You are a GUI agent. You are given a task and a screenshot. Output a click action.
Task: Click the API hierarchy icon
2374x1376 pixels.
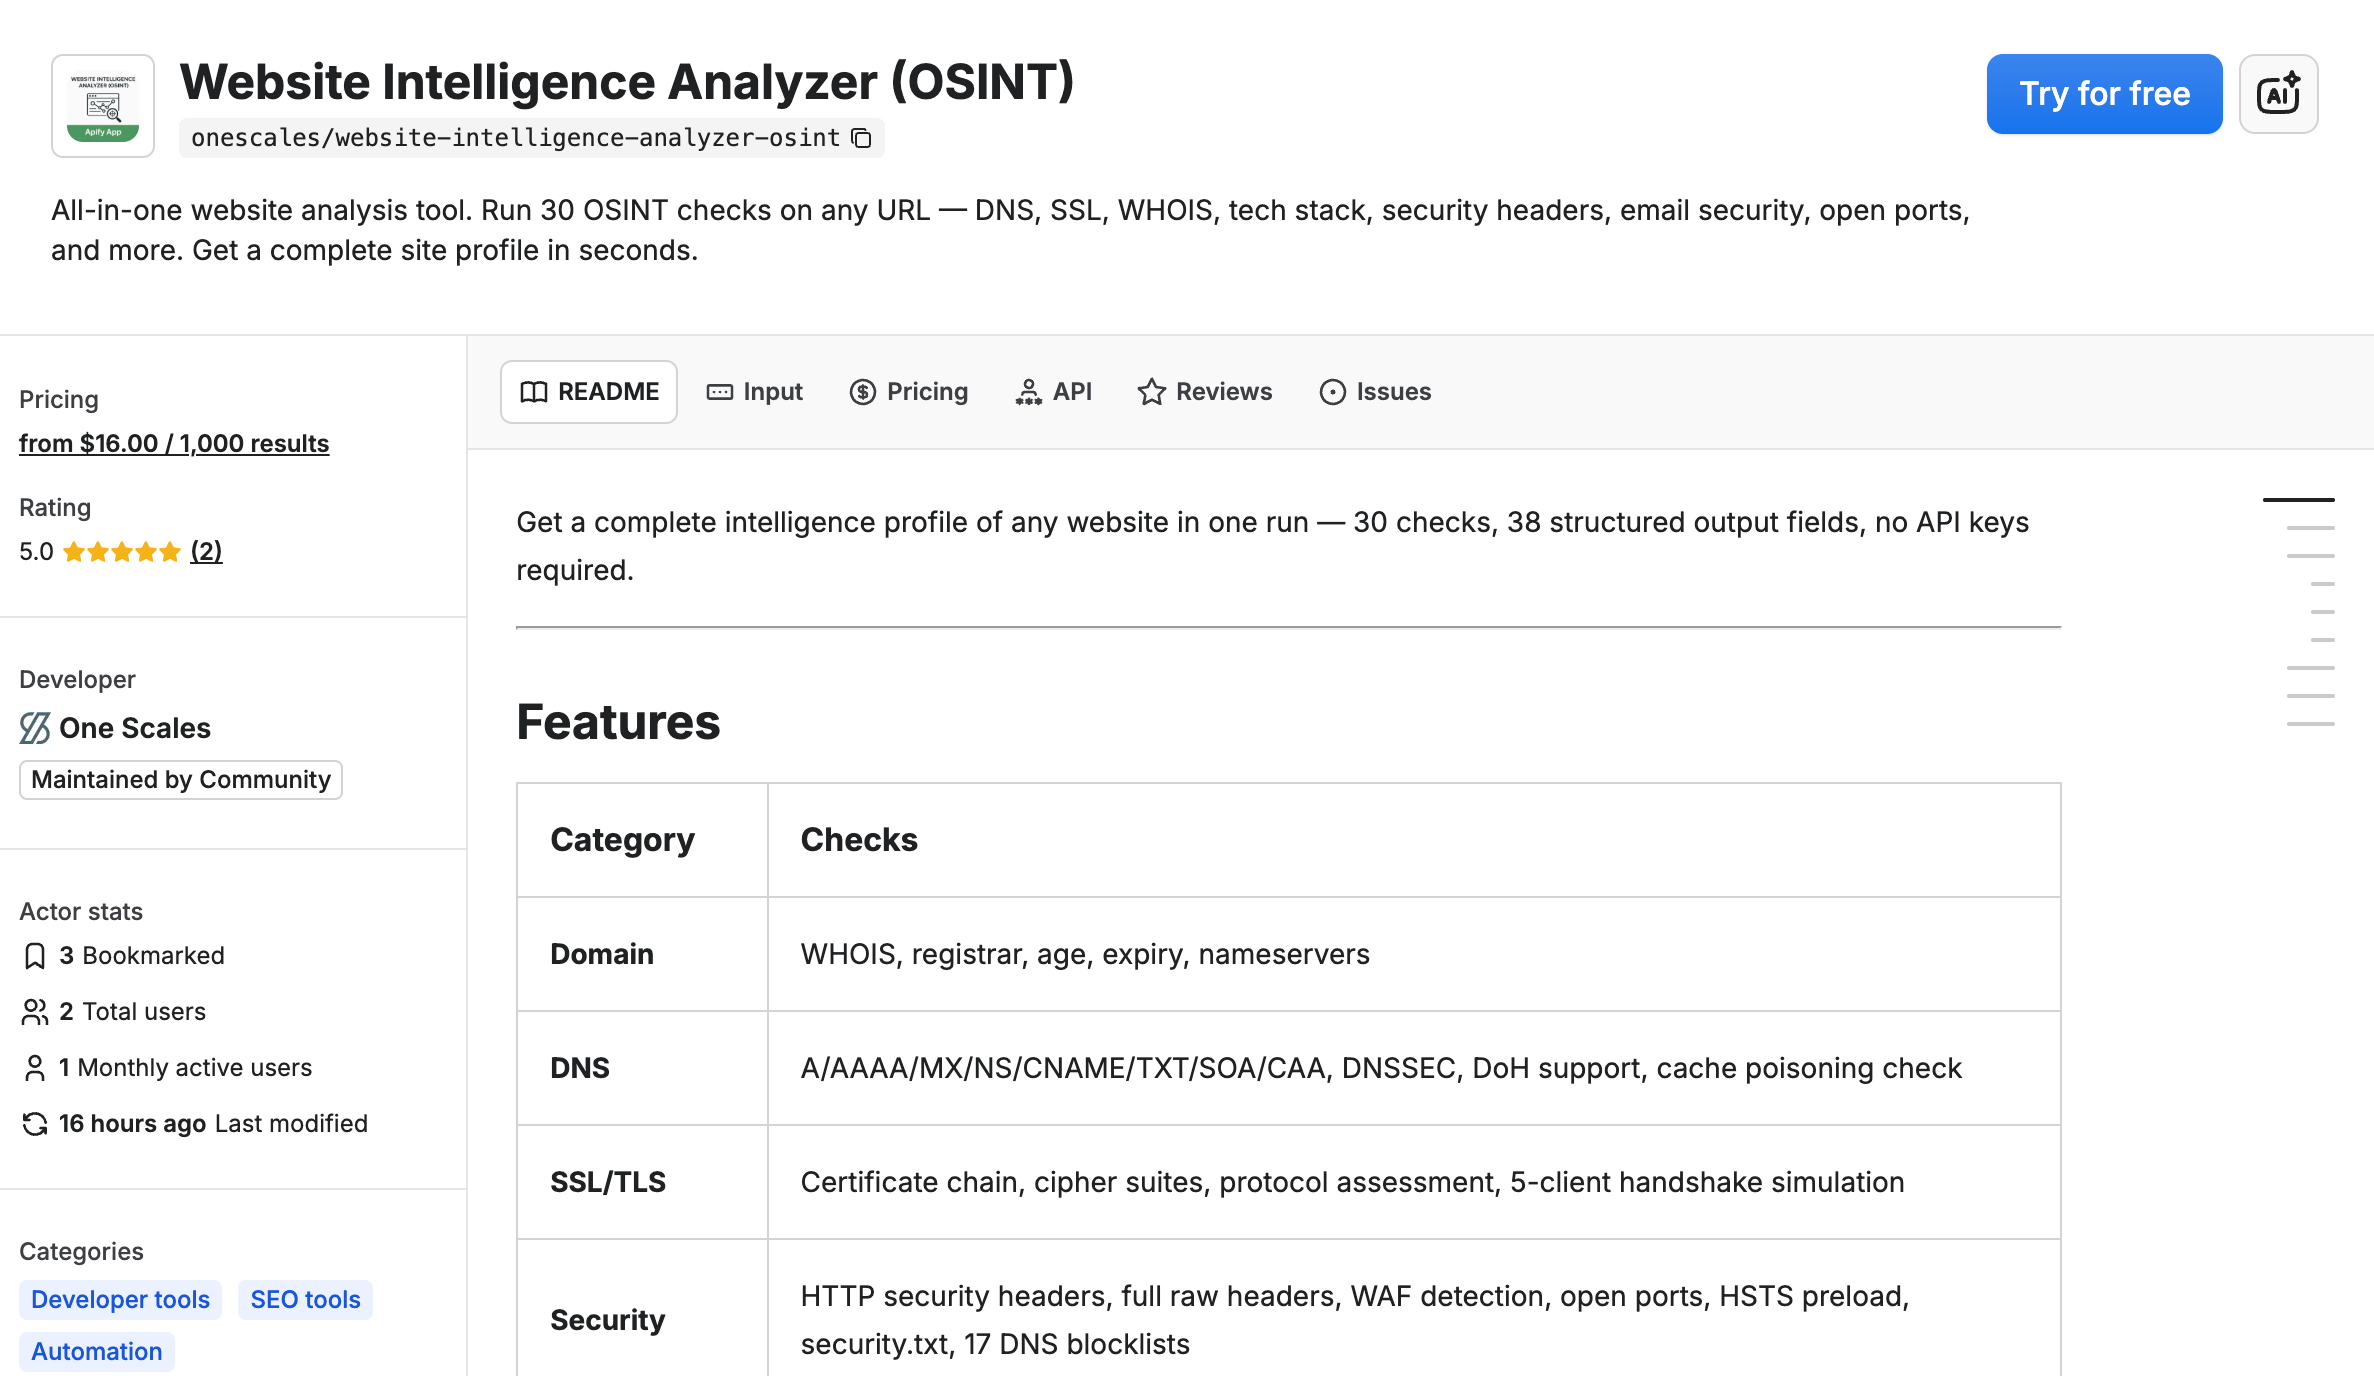pos(1027,391)
